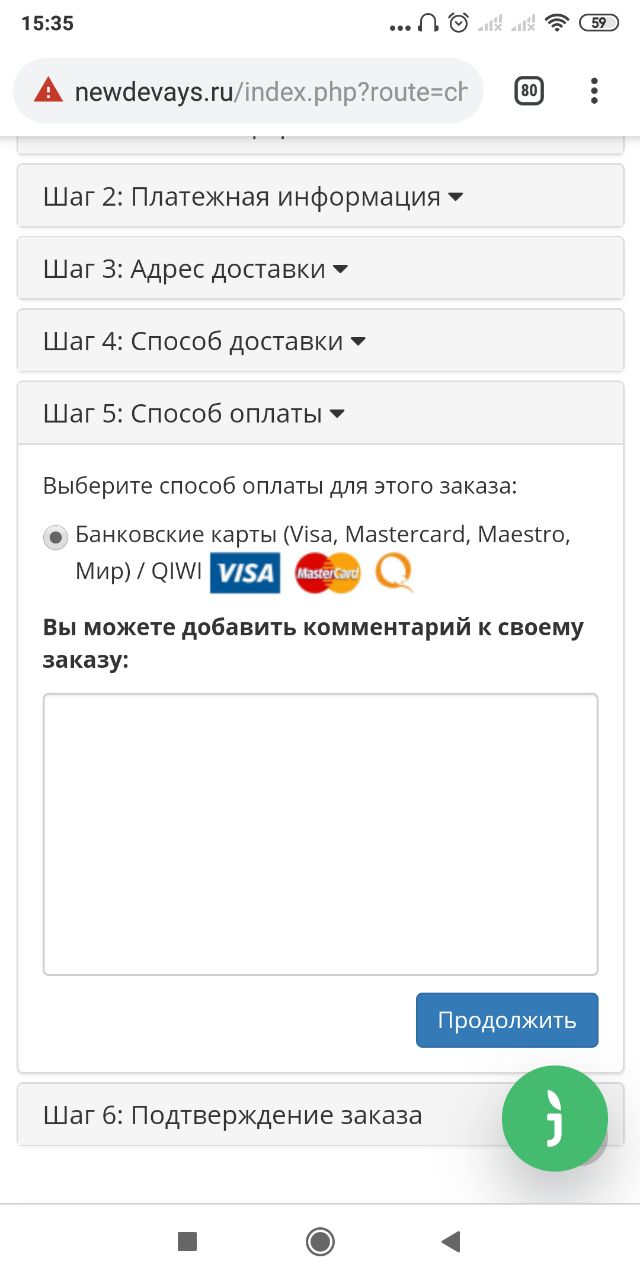
Task: Tap the newdevays.ru address bar URL
Action: pyautogui.click(x=271, y=92)
